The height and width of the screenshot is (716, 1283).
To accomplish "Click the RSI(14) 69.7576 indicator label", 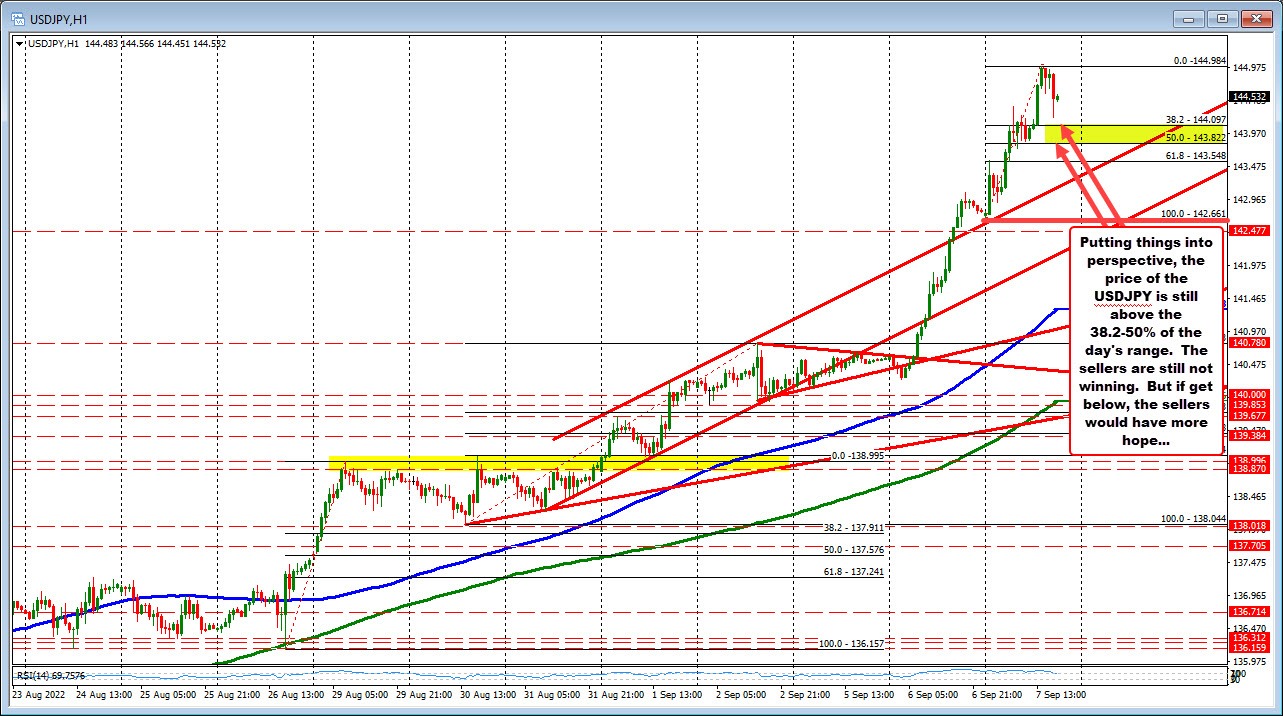I will pyautogui.click(x=49, y=675).
